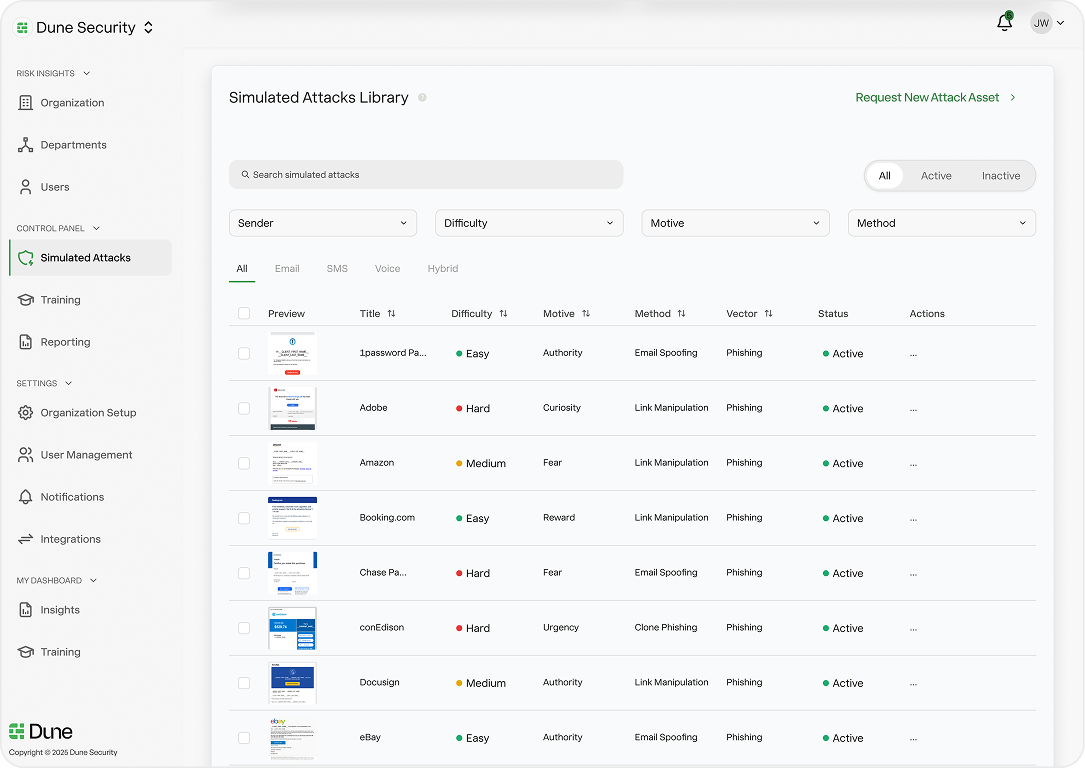The width and height of the screenshot is (1085, 768).
Task: Filter attacks by Active status
Action: tap(936, 176)
